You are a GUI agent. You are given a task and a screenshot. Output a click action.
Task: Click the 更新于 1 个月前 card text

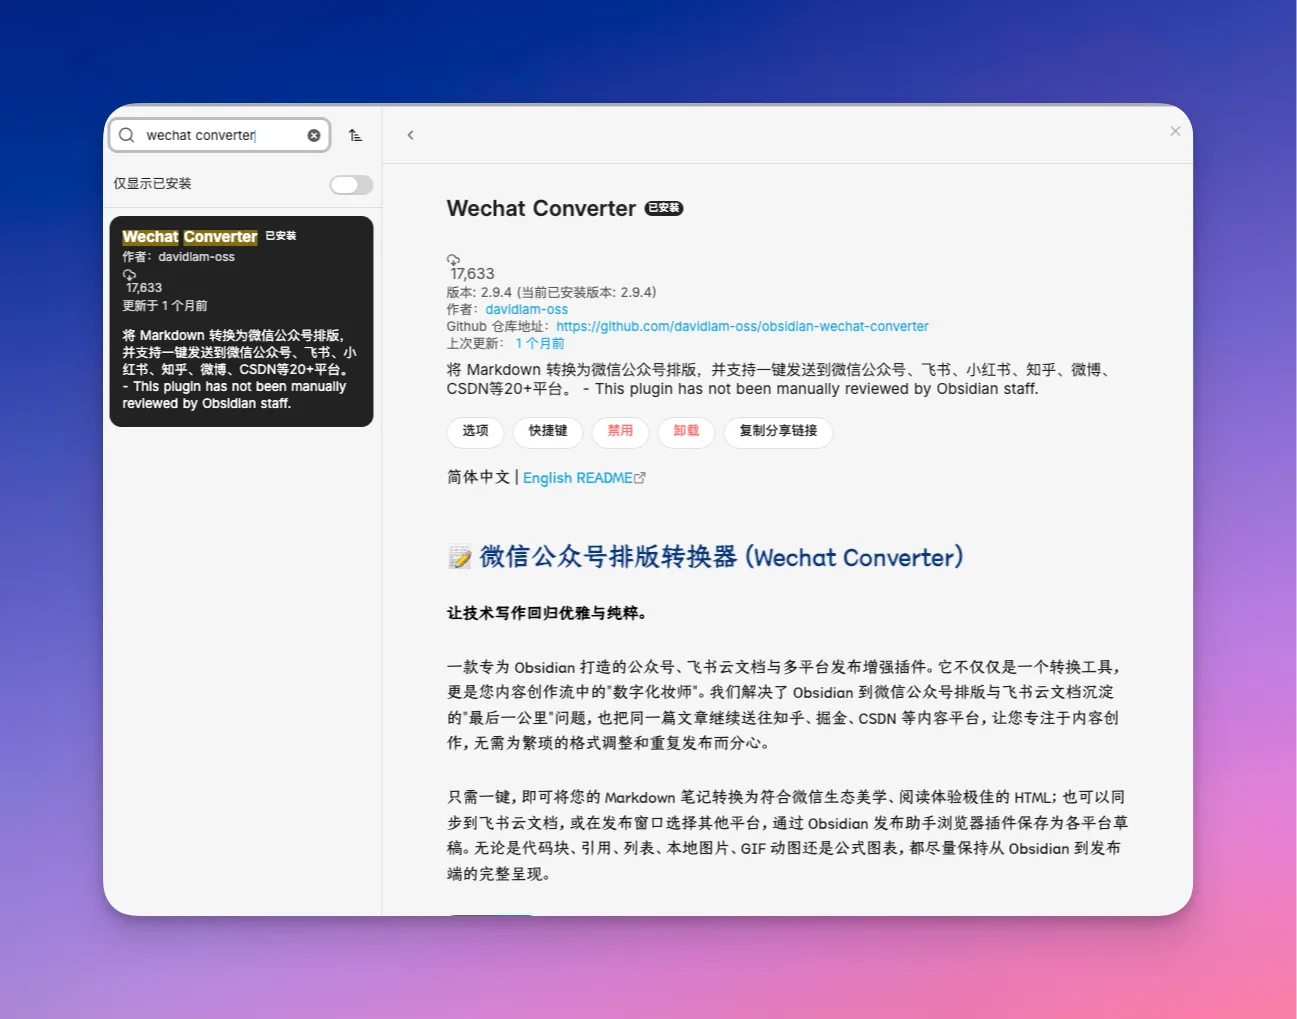click(165, 305)
